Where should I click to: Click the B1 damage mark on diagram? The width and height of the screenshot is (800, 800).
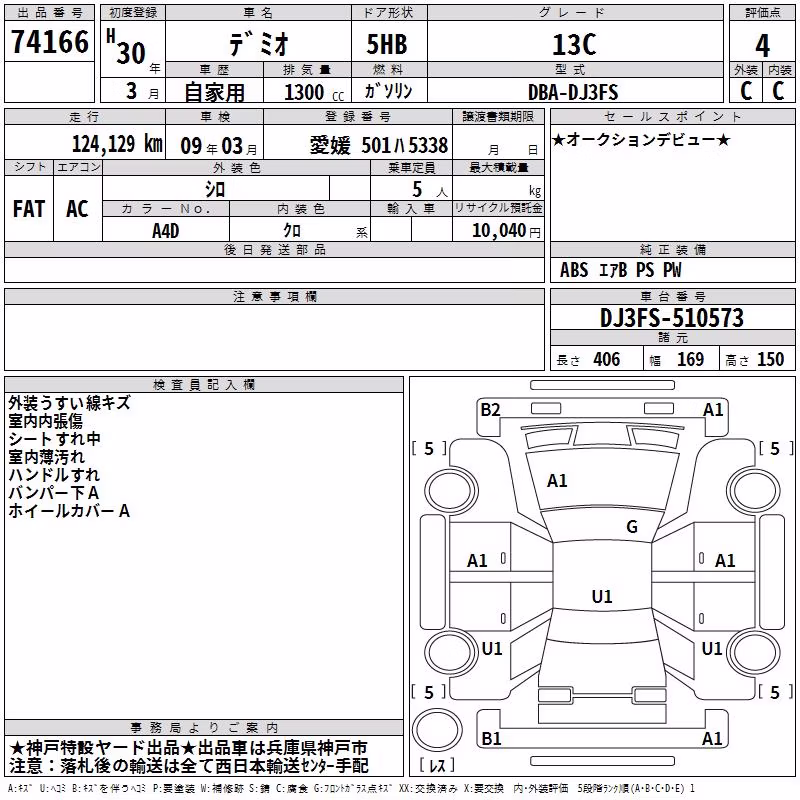click(x=491, y=738)
